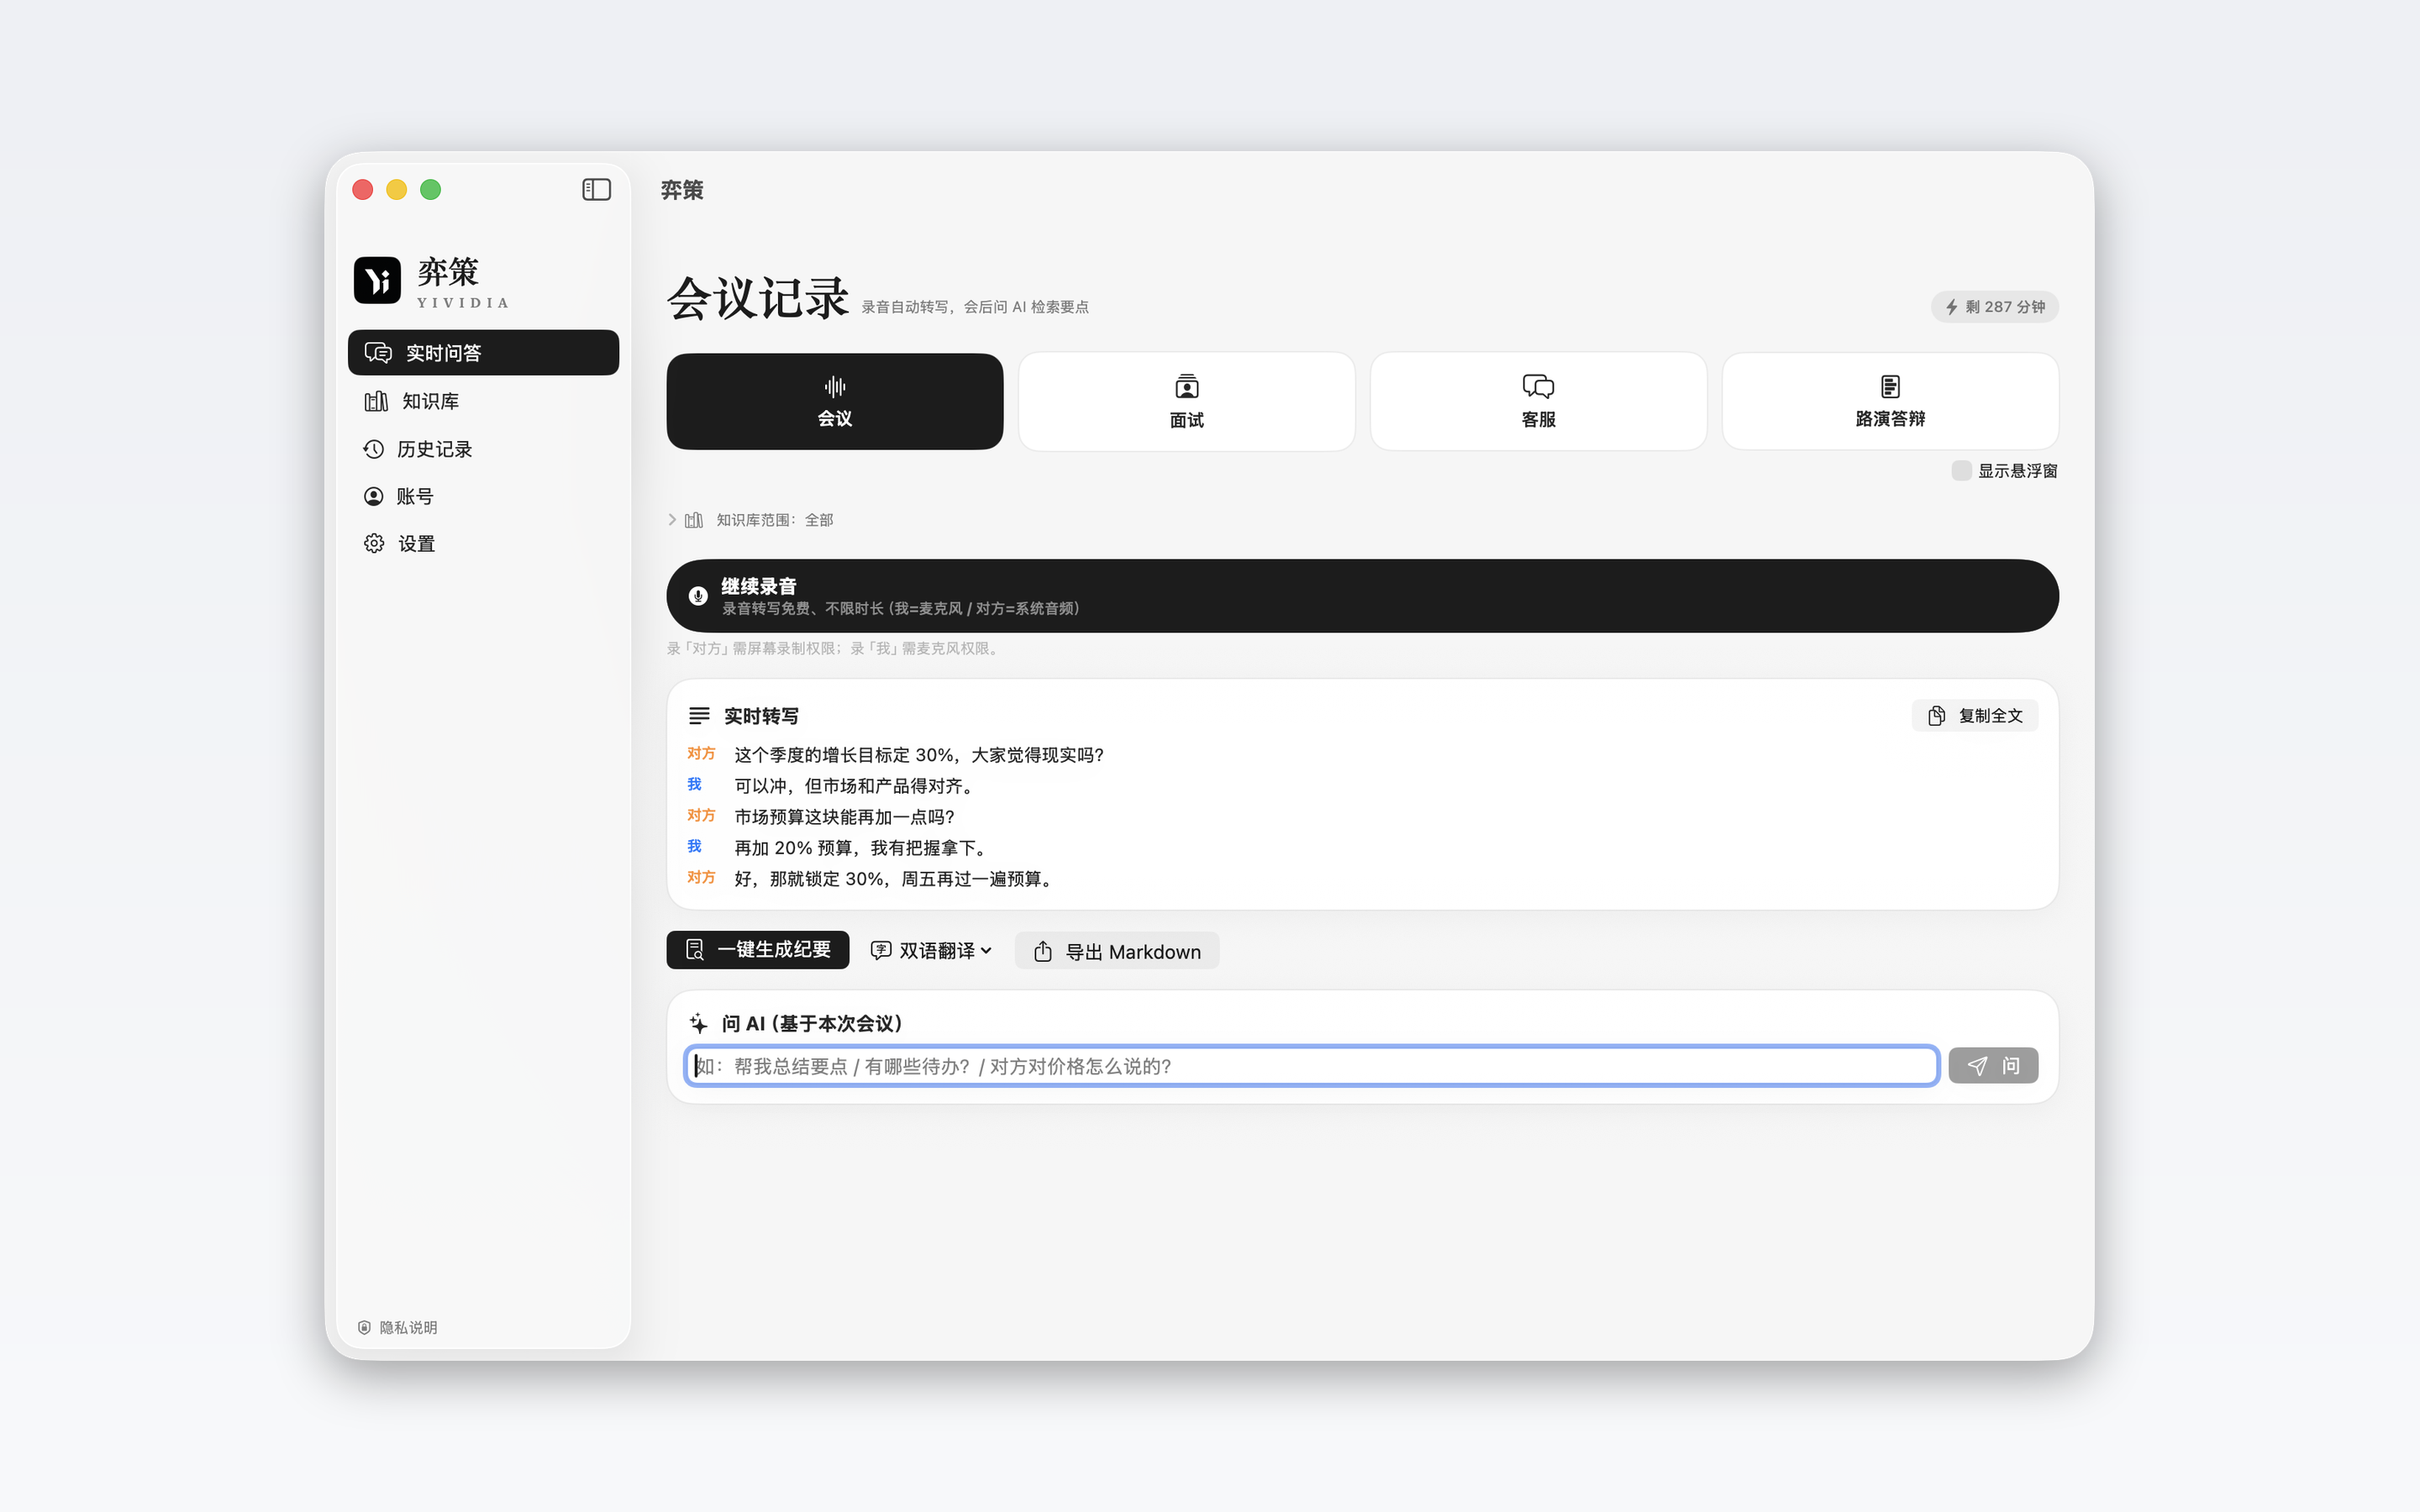Screen dimensions: 2420x1512
Task: Open 实时问答 in the sidebar
Action: tap(483, 352)
